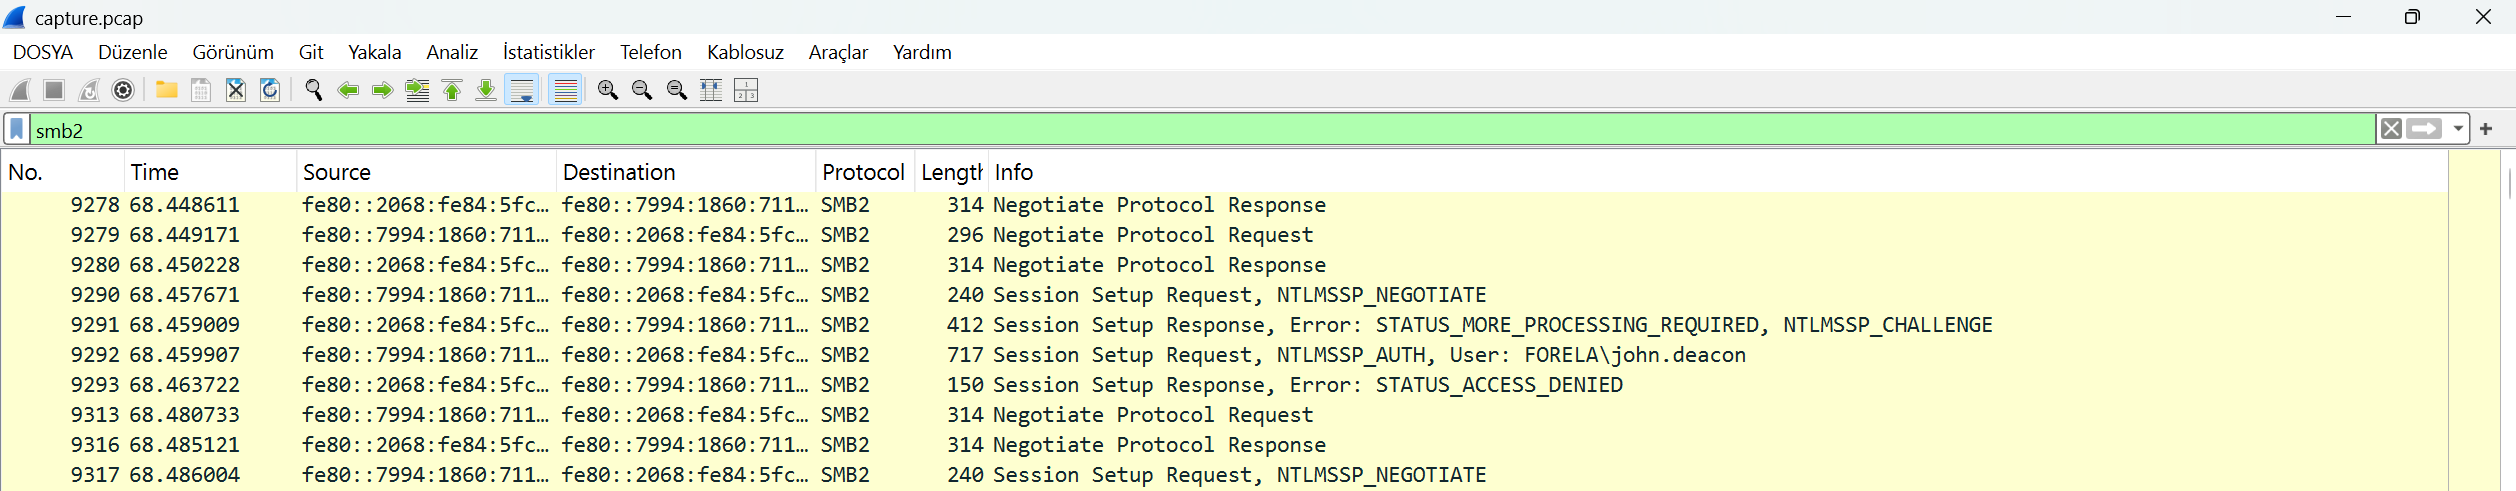Open the İstatistikler menu
The height and width of the screenshot is (491, 2516).
[x=548, y=52]
